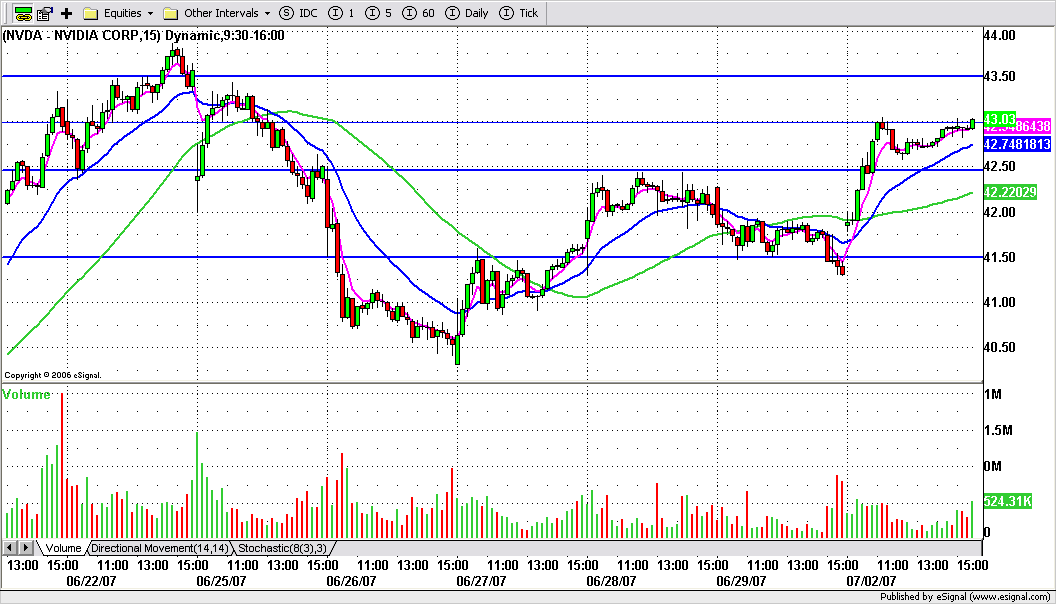
Task: Click the 42.7481813 blue average label
Action: [x=1017, y=144]
